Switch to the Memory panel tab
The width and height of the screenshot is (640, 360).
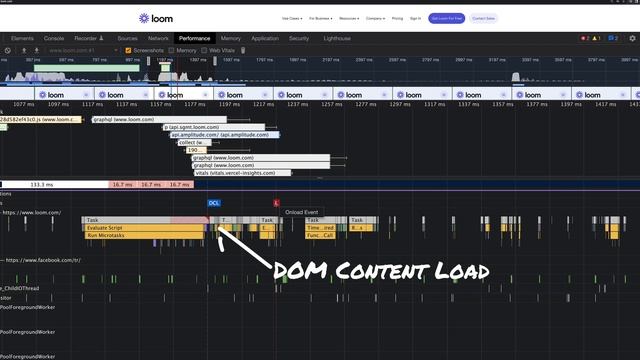click(x=231, y=38)
